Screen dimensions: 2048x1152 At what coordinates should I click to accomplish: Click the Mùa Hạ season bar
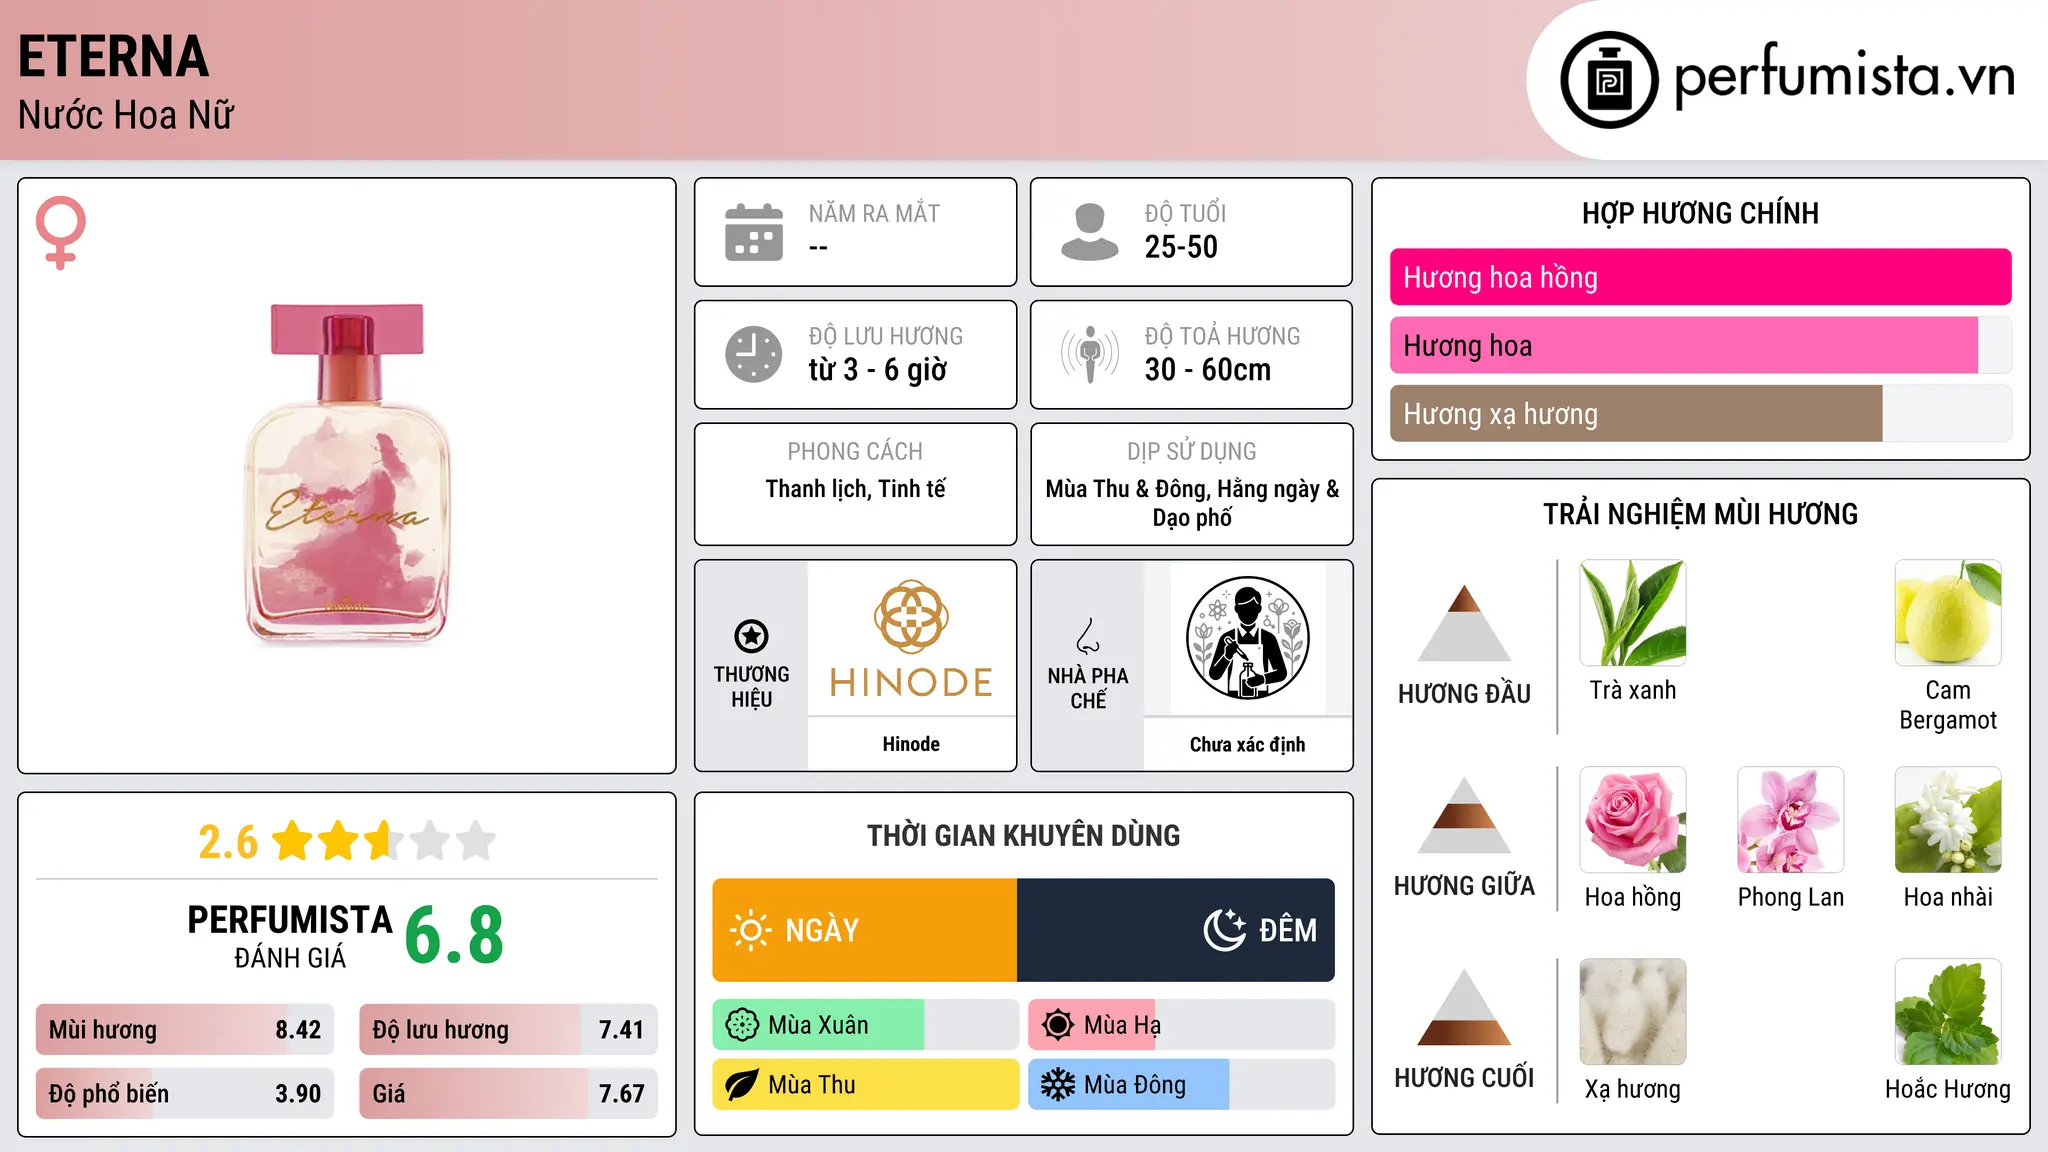[x=1181, y=1025]
